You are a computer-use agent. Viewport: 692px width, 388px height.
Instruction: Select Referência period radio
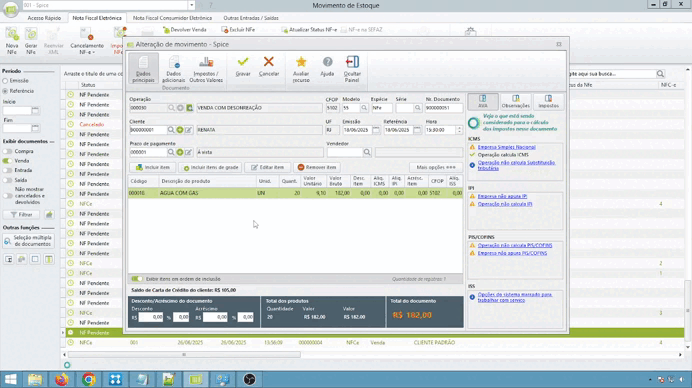[x=5, y=91]
